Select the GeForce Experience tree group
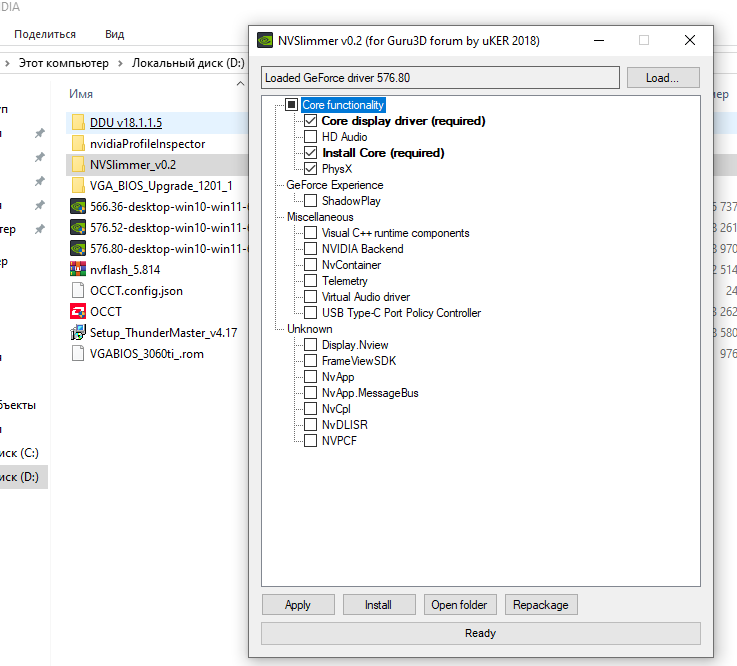This screenshot has width=737, height=666. pyautogui.click(x=335, y=185)
